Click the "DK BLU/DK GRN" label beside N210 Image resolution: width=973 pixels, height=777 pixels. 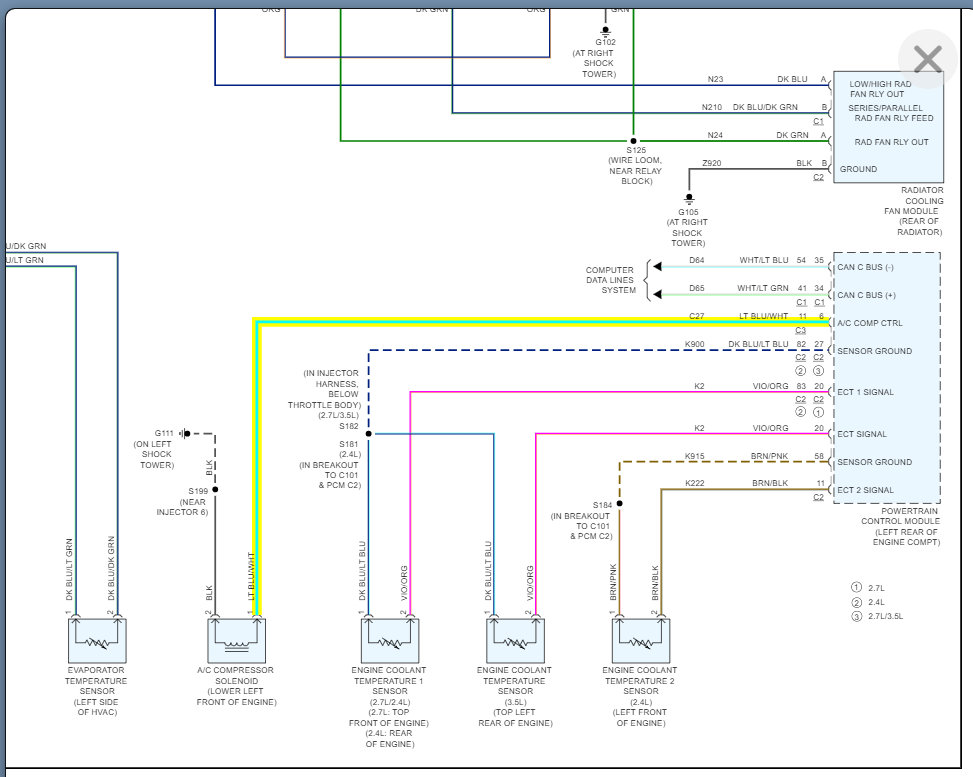pyautogui.click(x=765, y=107)
